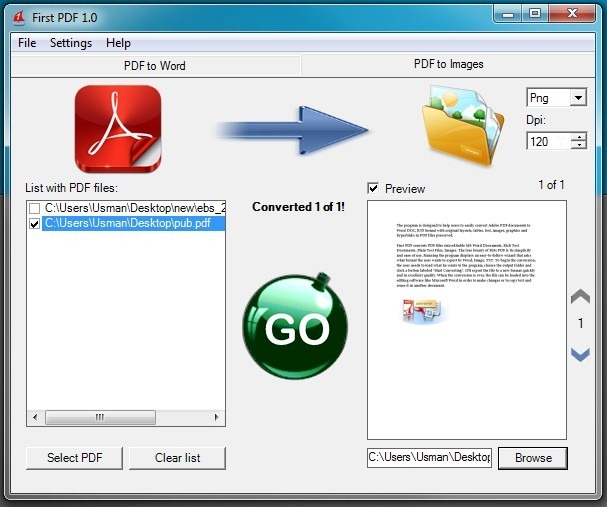Click the Dpi 120 value field
Image resolution: width=607 pixels, height=507 pixels.
click(x=549, y=141)
